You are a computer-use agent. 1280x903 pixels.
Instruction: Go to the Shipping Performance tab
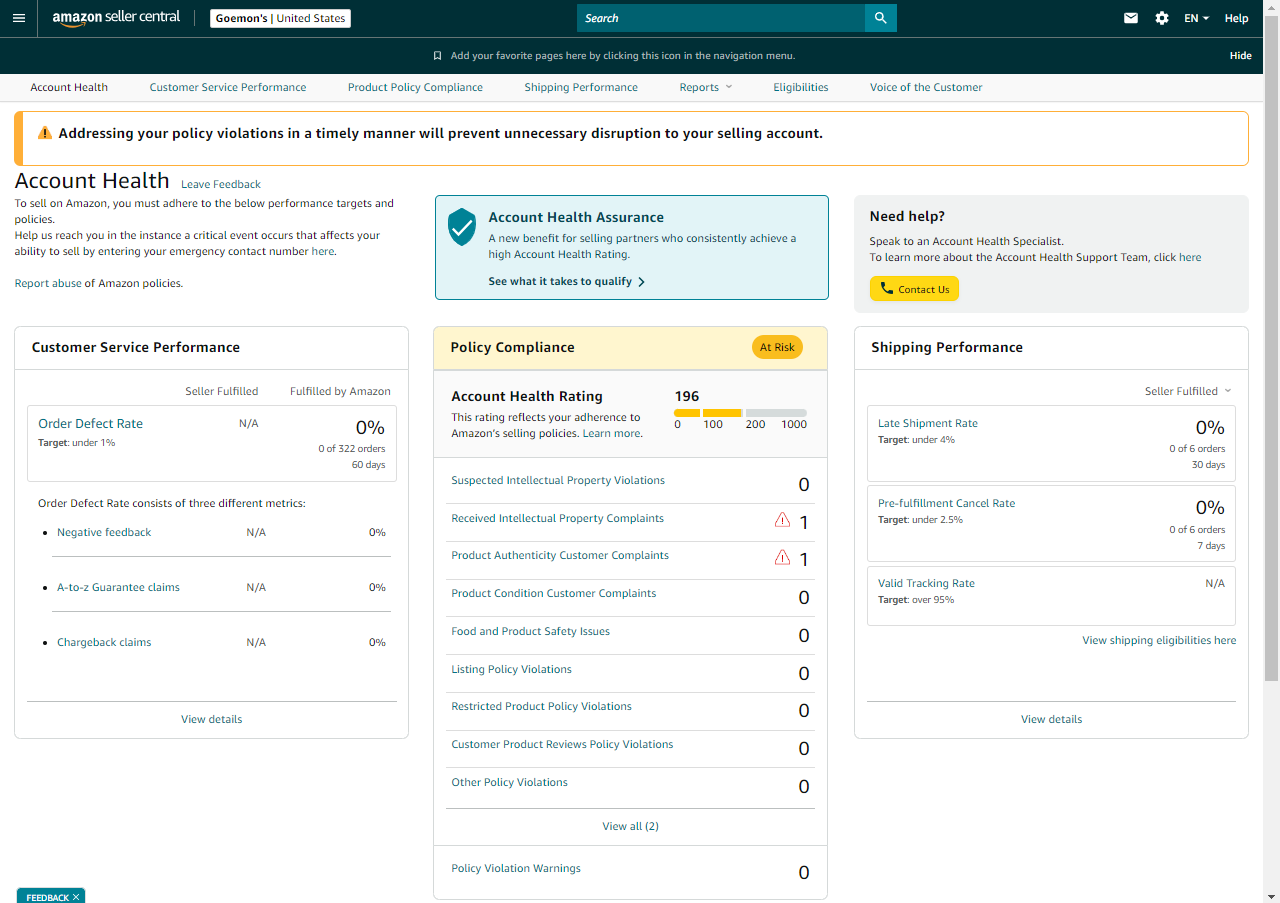coord(581,87)
